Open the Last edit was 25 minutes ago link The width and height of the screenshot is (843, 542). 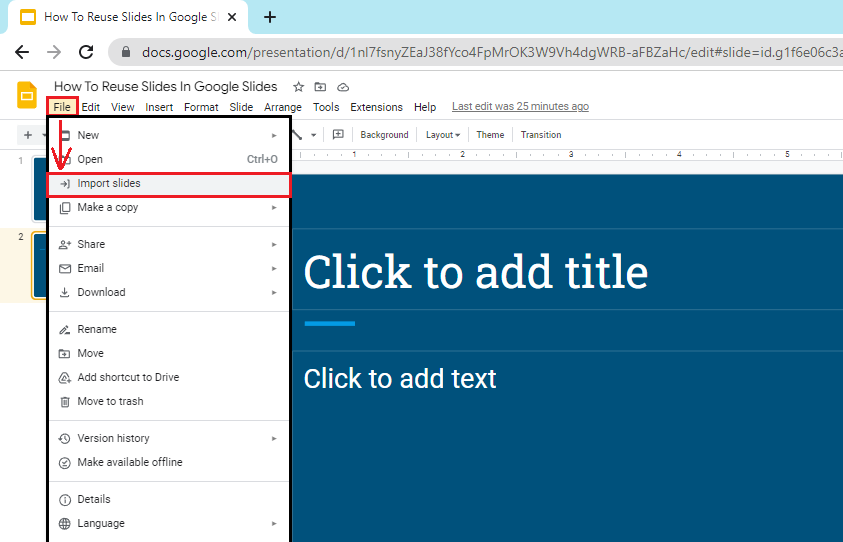coord(520,106)
